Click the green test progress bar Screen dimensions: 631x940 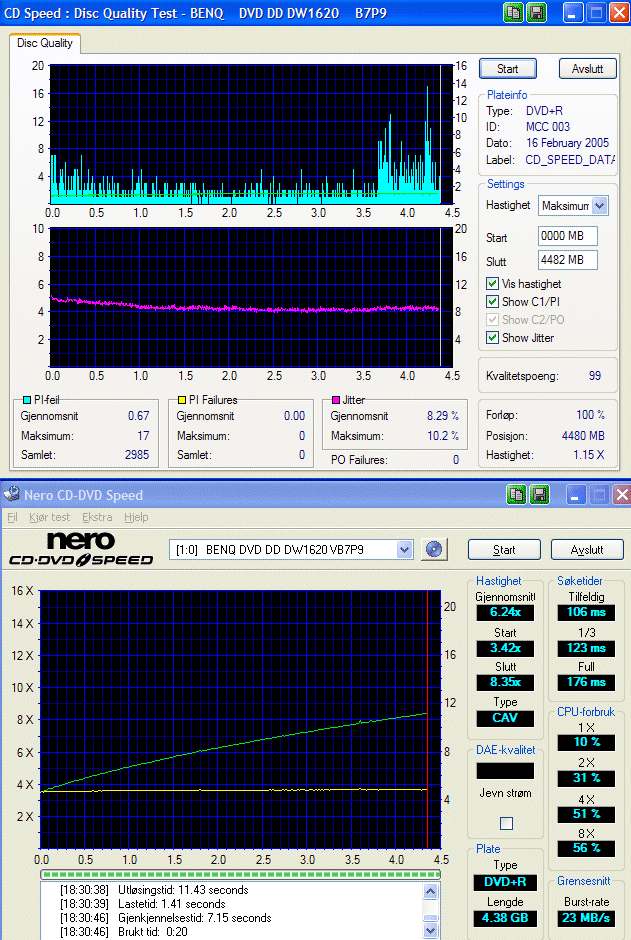tap(240, 875)
